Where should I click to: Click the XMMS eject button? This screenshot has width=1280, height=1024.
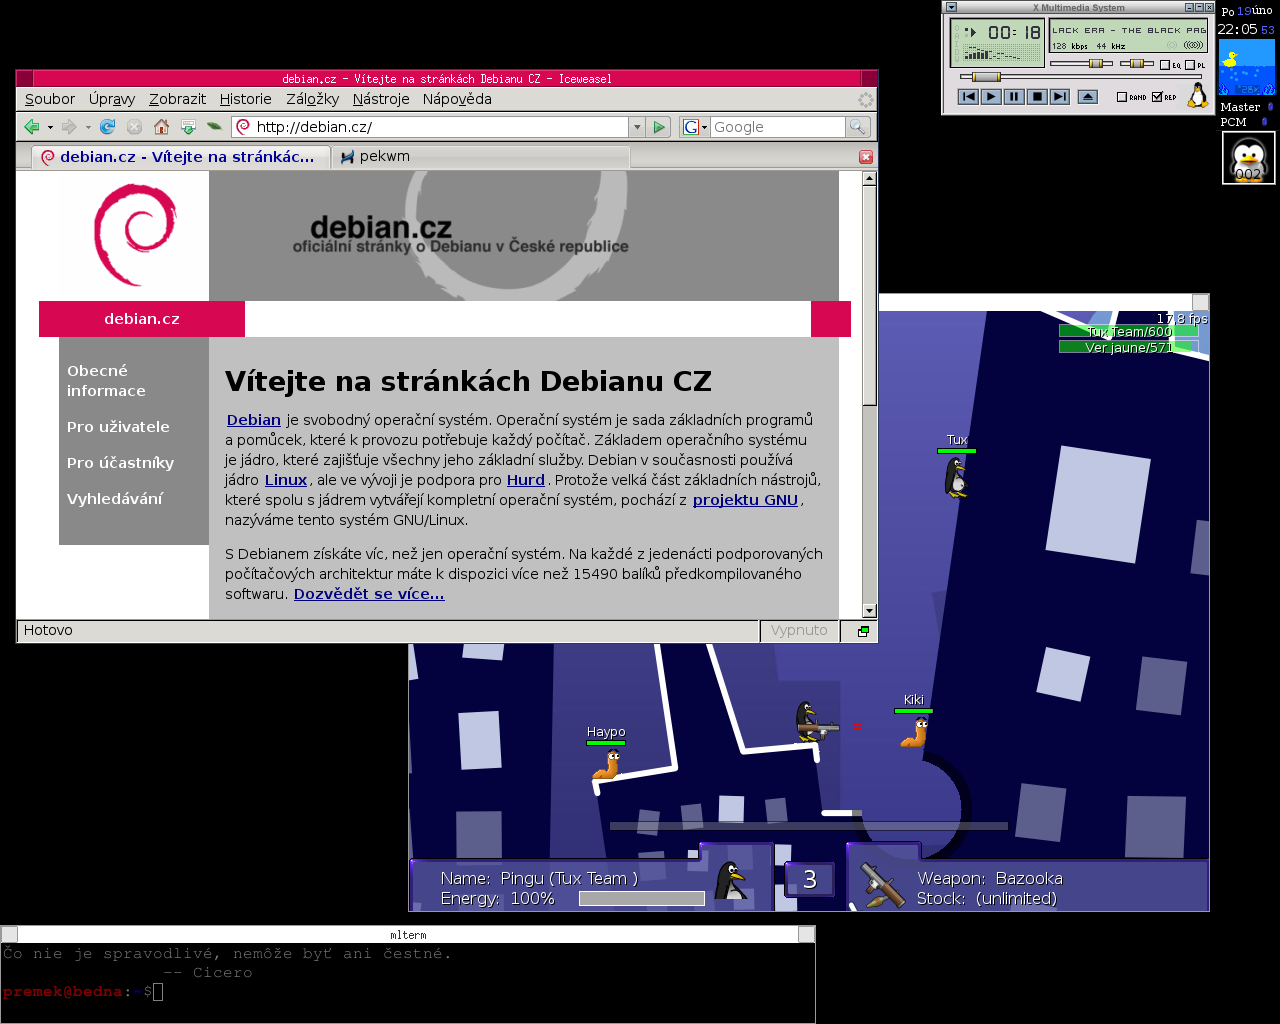coord(1088,97)
